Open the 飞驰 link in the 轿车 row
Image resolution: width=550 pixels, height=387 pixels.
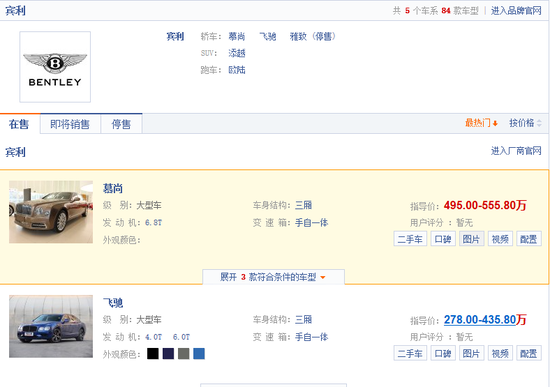[x=268, y=36]
